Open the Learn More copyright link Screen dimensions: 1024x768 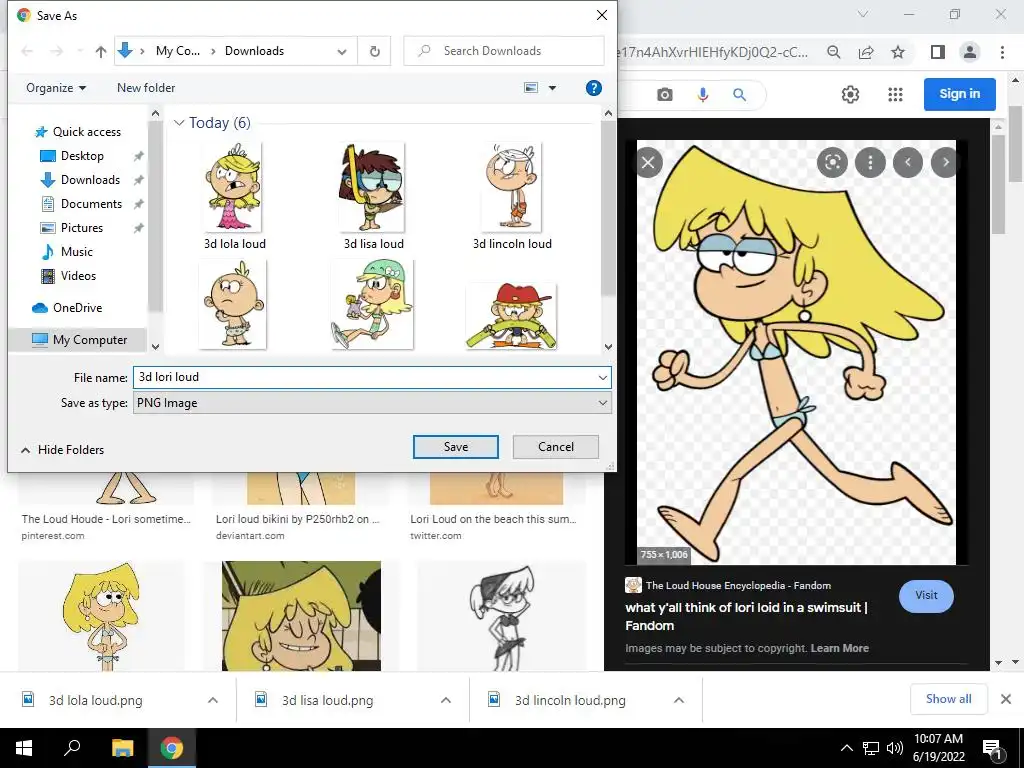pyautogui.click(x=839, y=648)
